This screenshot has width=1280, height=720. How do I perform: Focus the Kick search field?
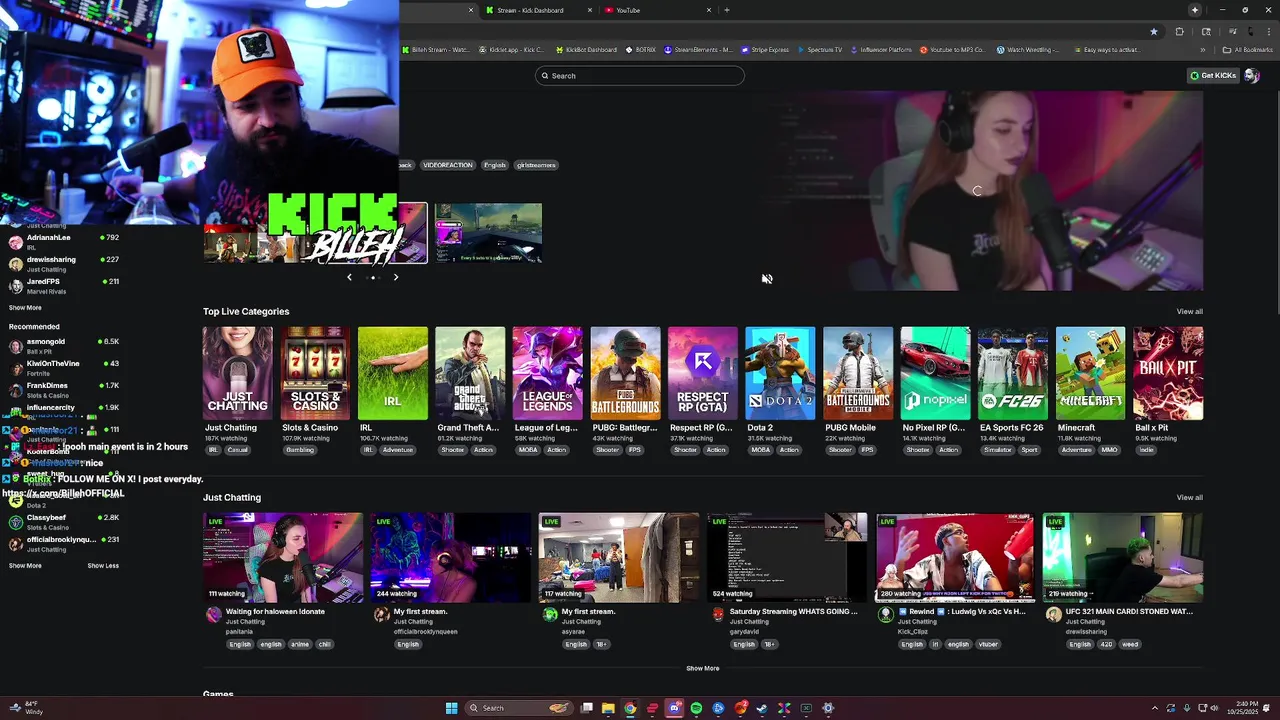(x=640, y=76)
